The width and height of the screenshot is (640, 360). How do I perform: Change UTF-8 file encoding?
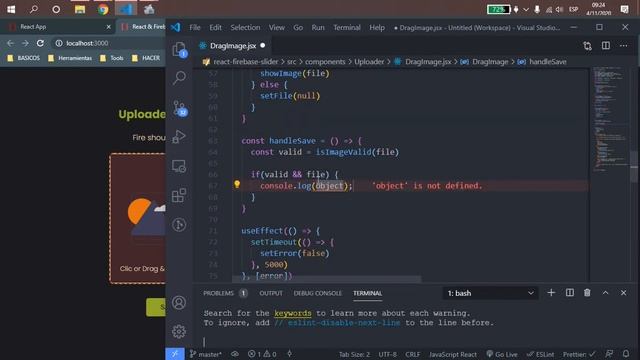tap(387, 354)
